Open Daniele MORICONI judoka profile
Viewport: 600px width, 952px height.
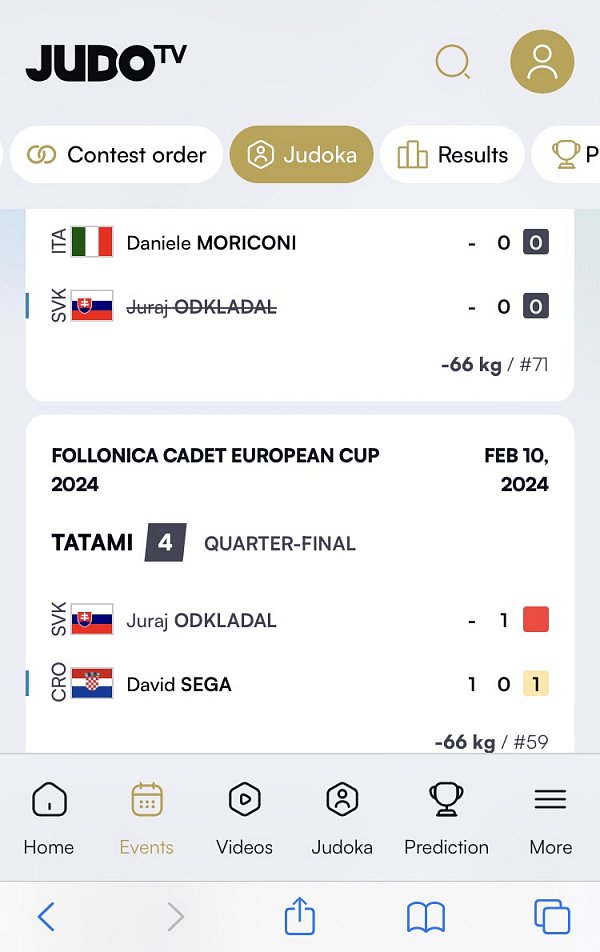(x=211, y=243)
